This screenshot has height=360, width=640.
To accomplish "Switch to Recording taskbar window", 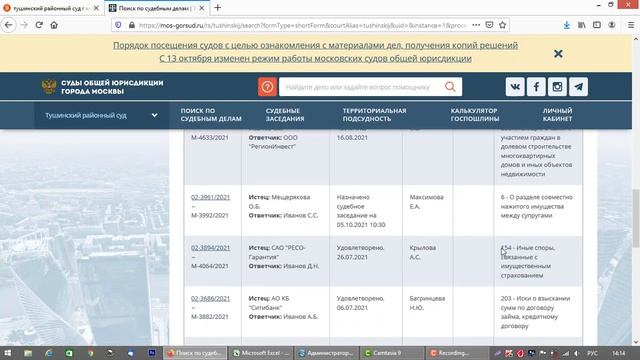I will tap(458, 353).
